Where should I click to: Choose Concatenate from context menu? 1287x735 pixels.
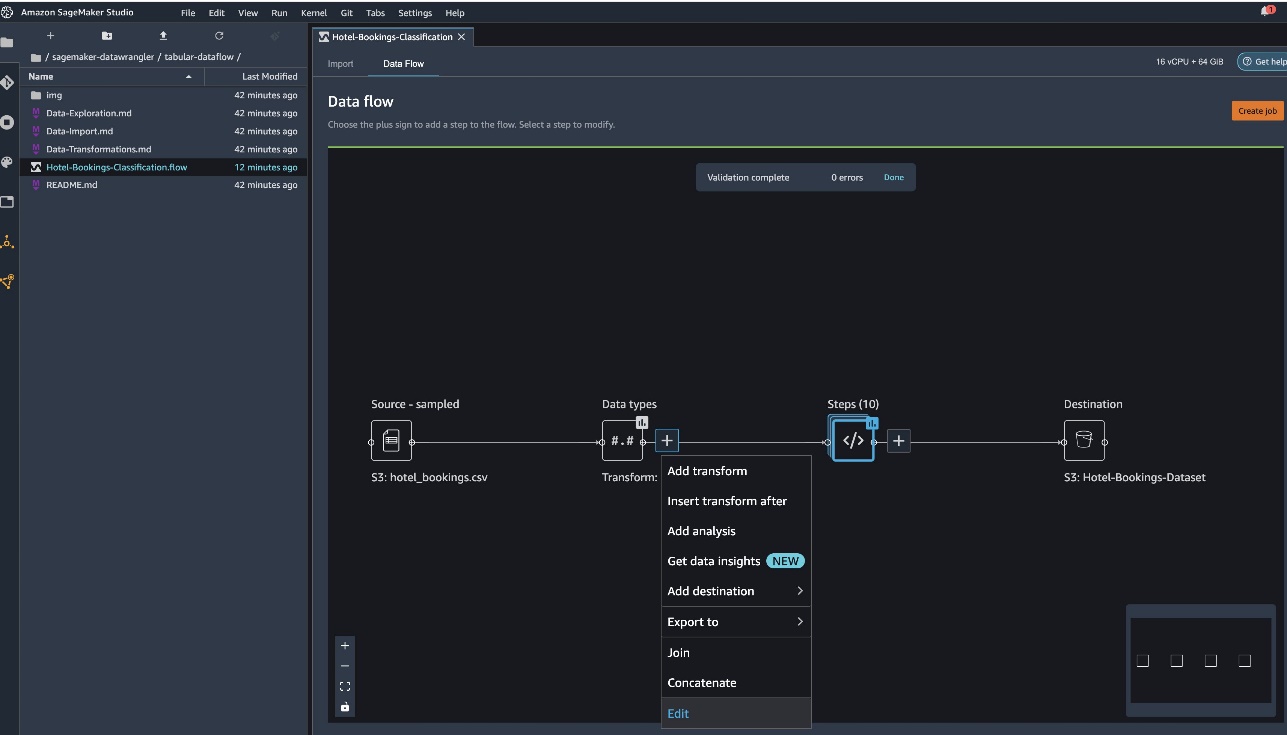coord(736,683)
